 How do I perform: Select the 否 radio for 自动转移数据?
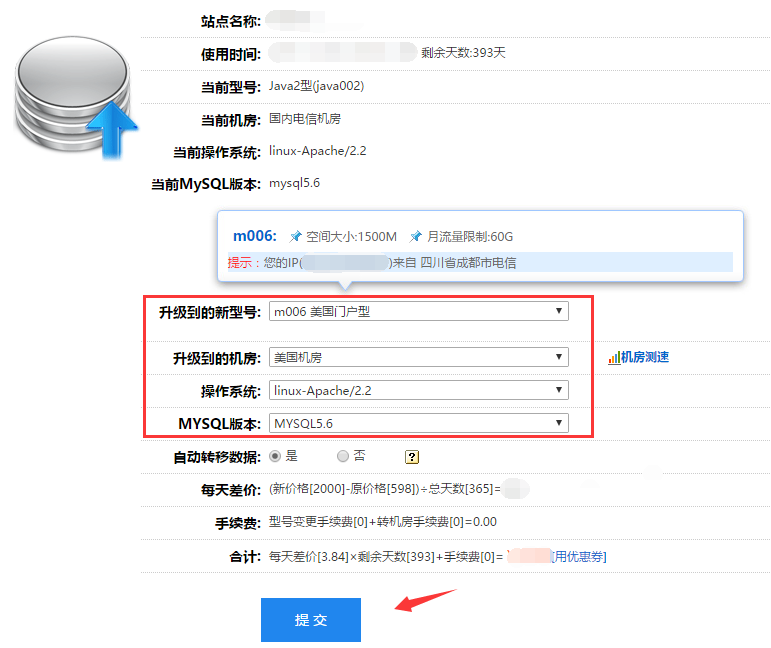coord(343,456)
